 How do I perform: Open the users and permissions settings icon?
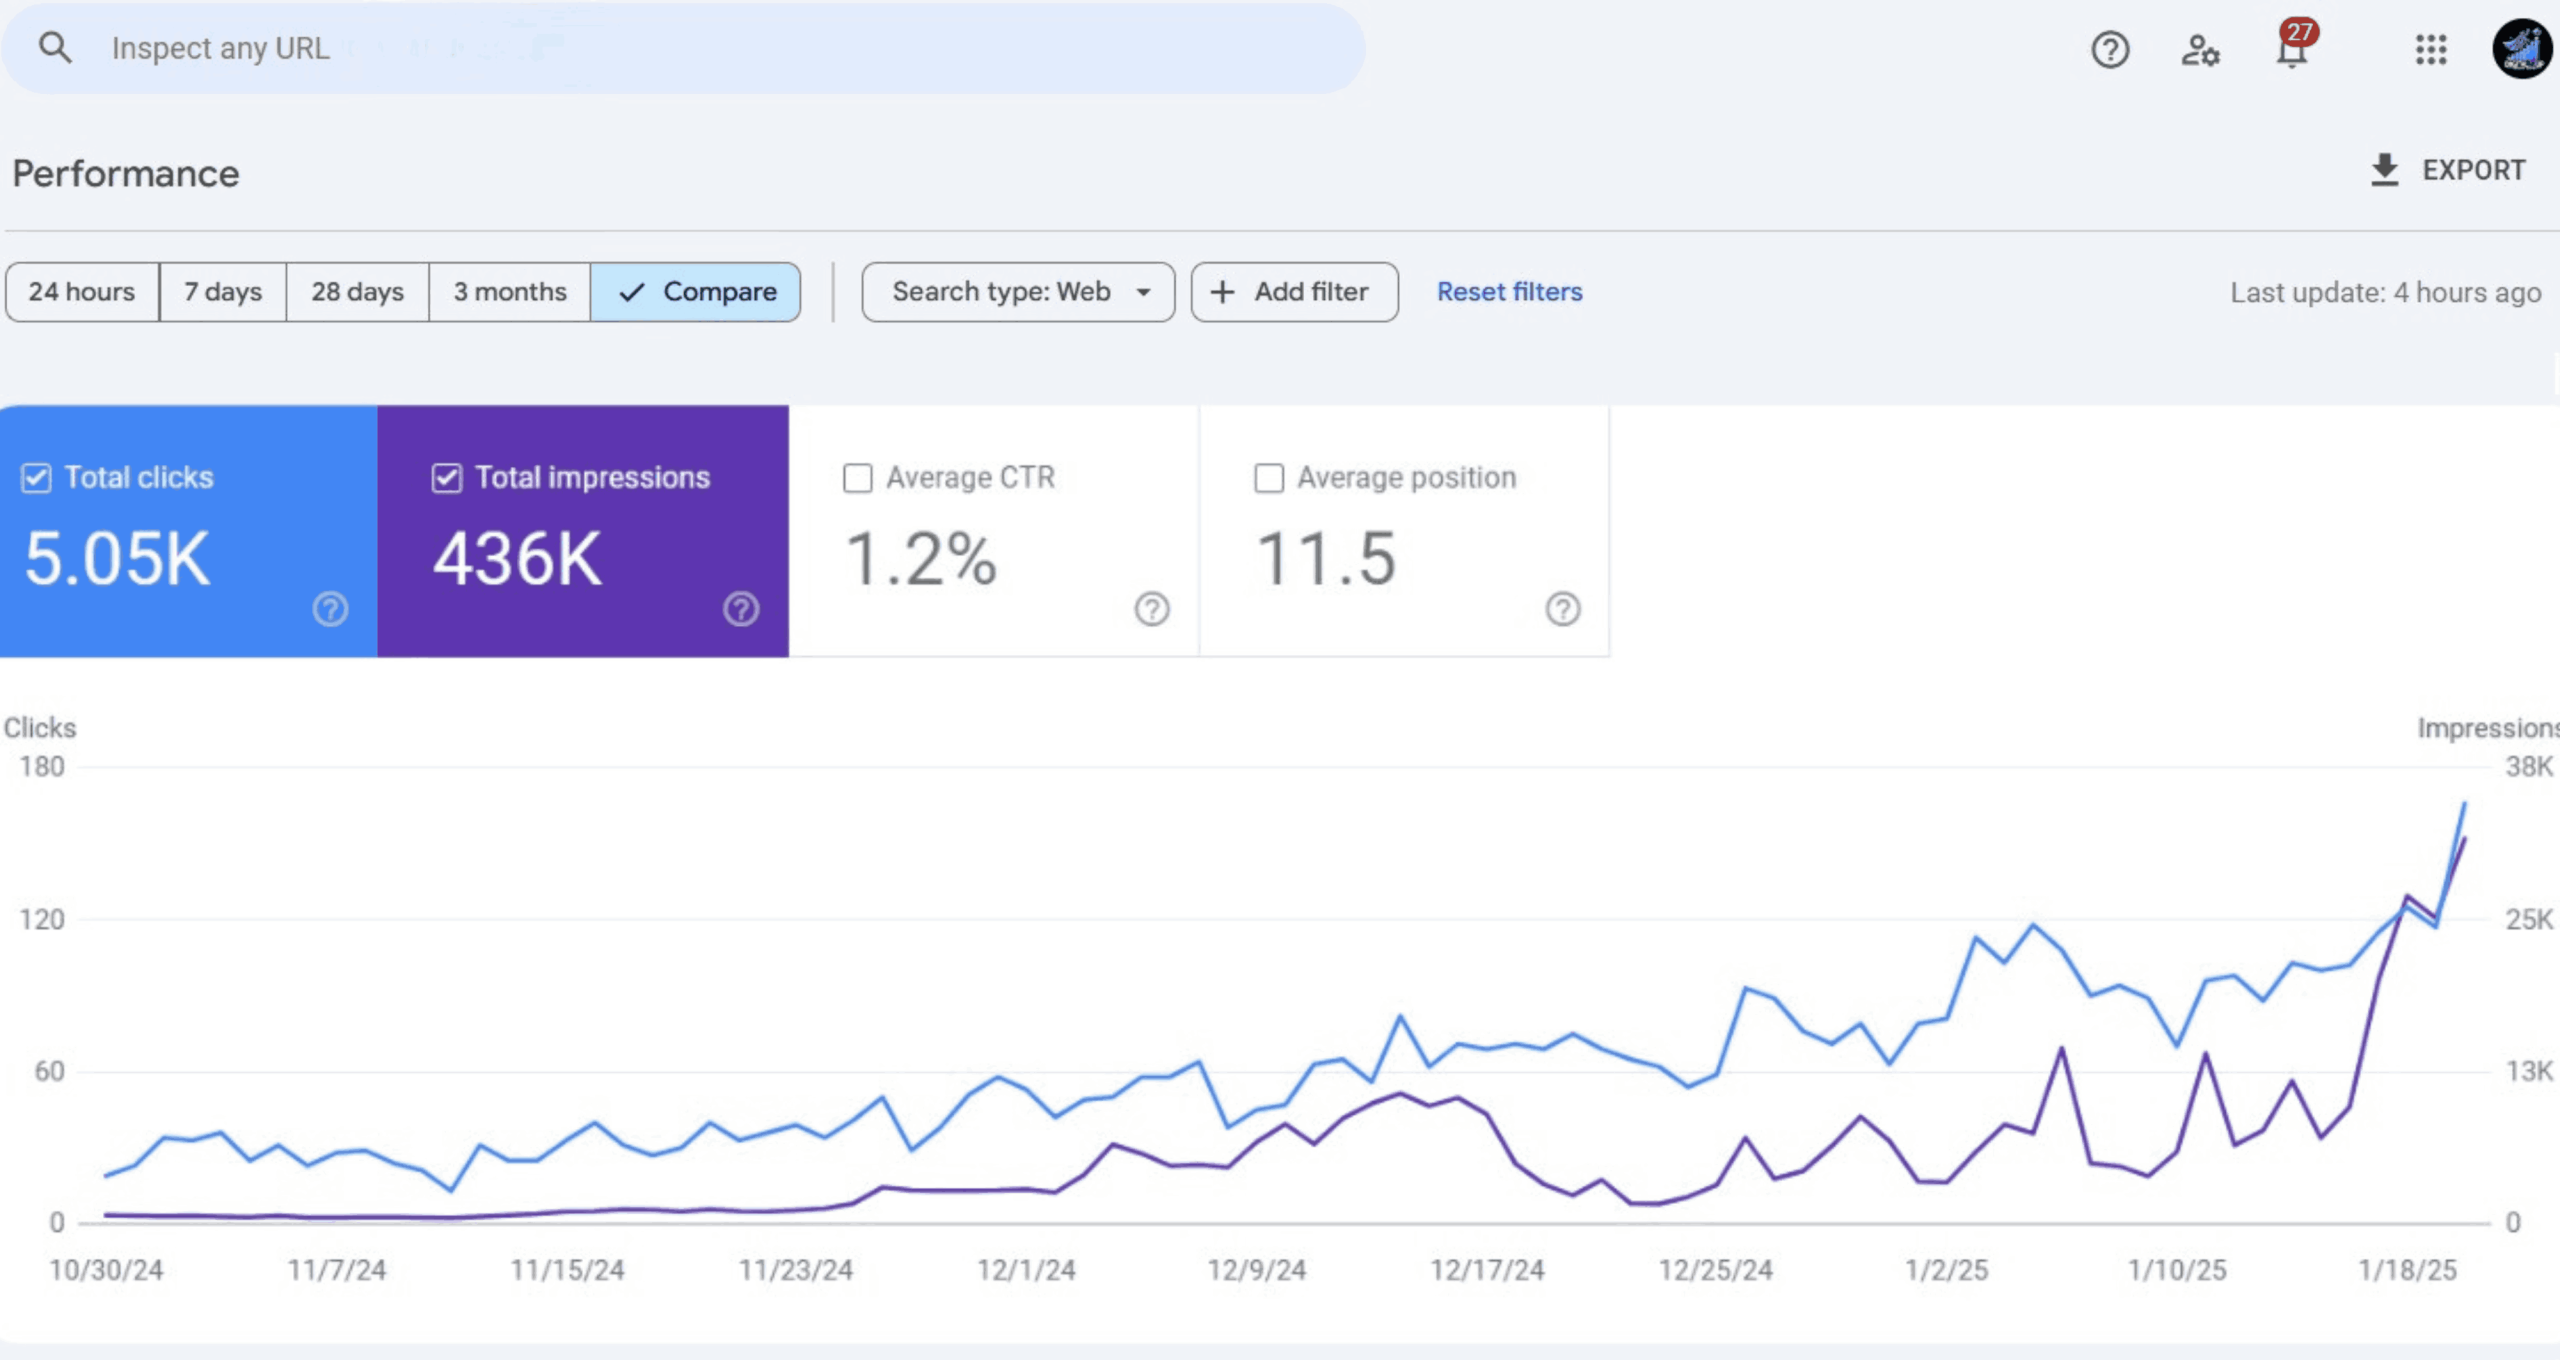pyautogui.click(x=2200, y=49)
